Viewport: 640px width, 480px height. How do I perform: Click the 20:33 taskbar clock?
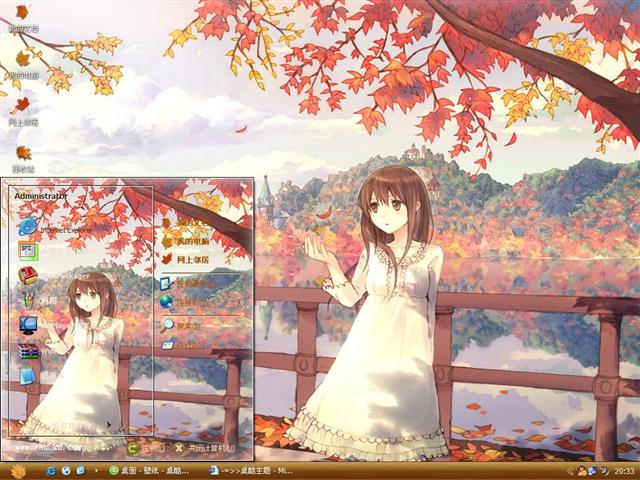(624, 471)
